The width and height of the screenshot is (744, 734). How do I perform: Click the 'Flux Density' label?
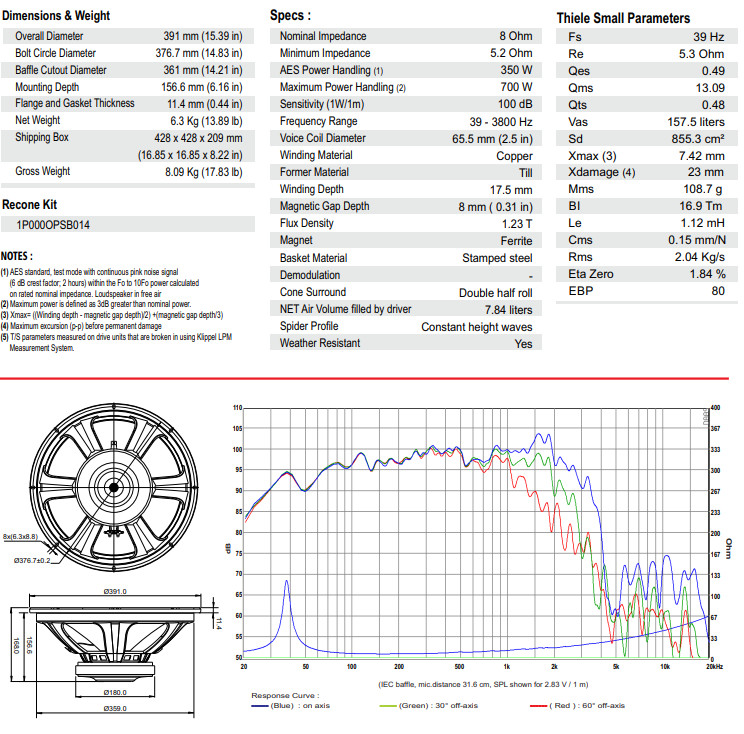(x=307, y=223)
